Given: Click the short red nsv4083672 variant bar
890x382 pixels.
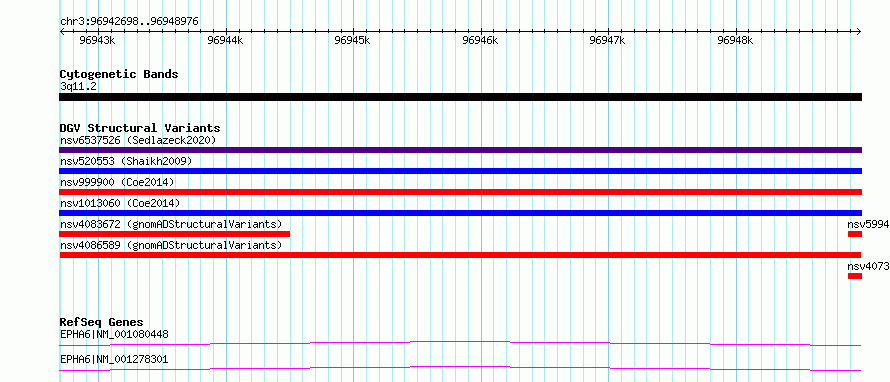Looking at the screenshot, I should pyautogui.click(x=174, y=234).
